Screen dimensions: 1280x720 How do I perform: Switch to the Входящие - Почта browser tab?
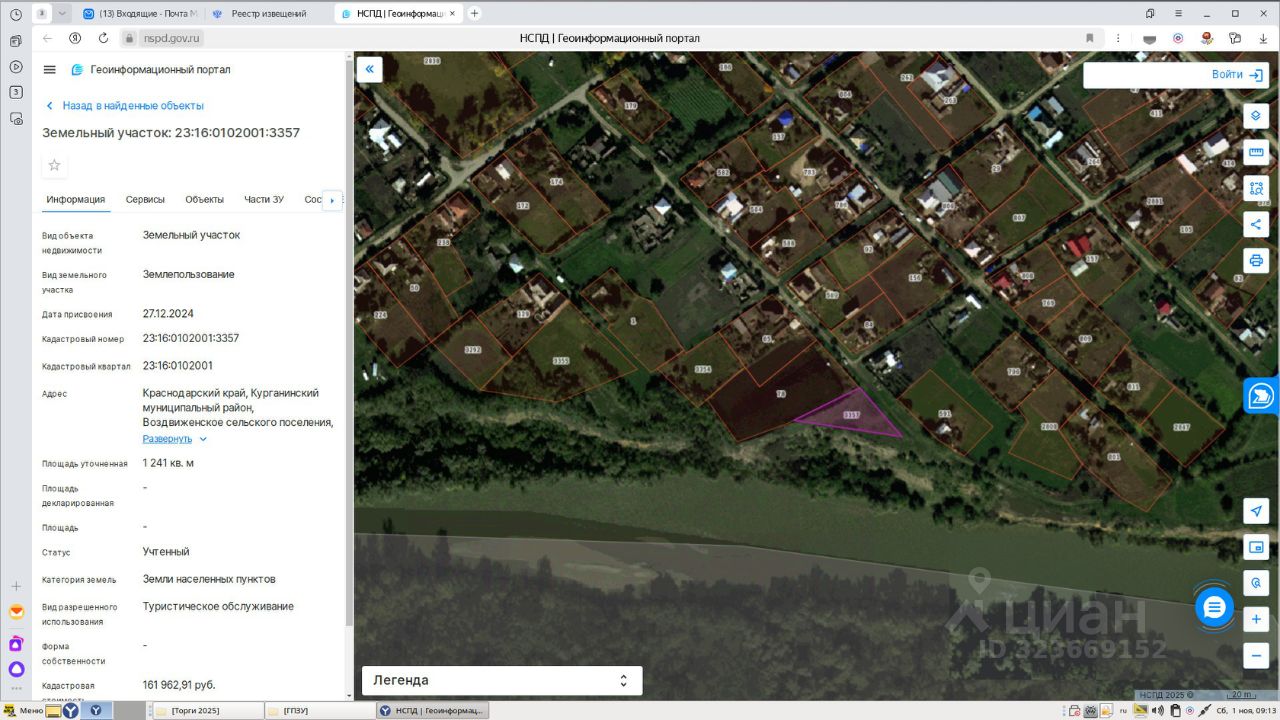point(140,13)
